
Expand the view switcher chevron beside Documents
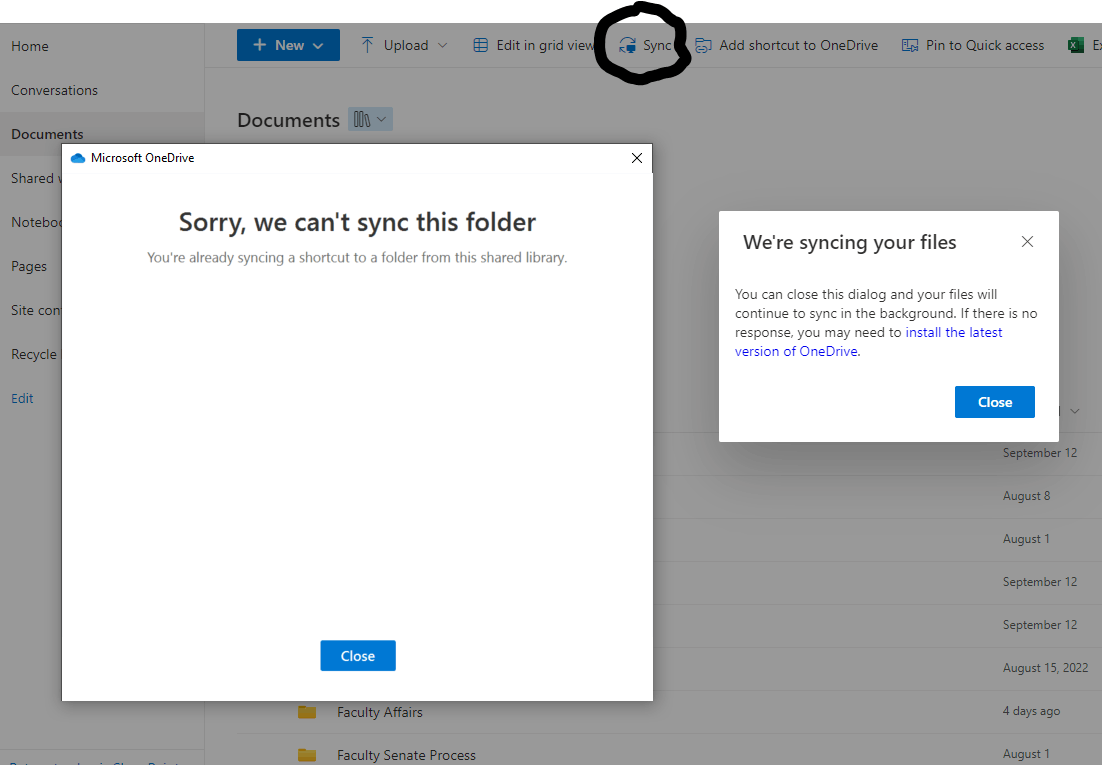[x=381, y=120]
